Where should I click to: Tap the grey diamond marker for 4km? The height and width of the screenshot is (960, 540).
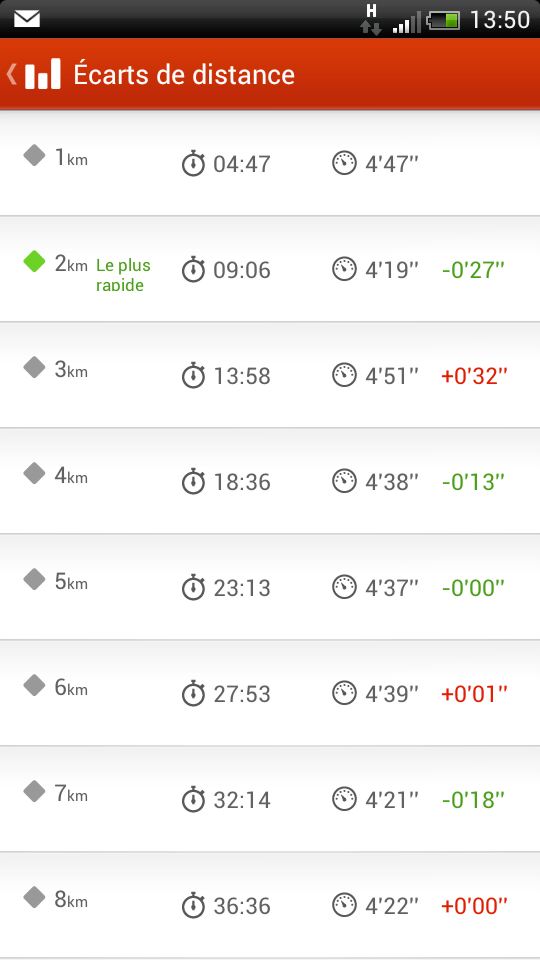(x=34, y=473)
